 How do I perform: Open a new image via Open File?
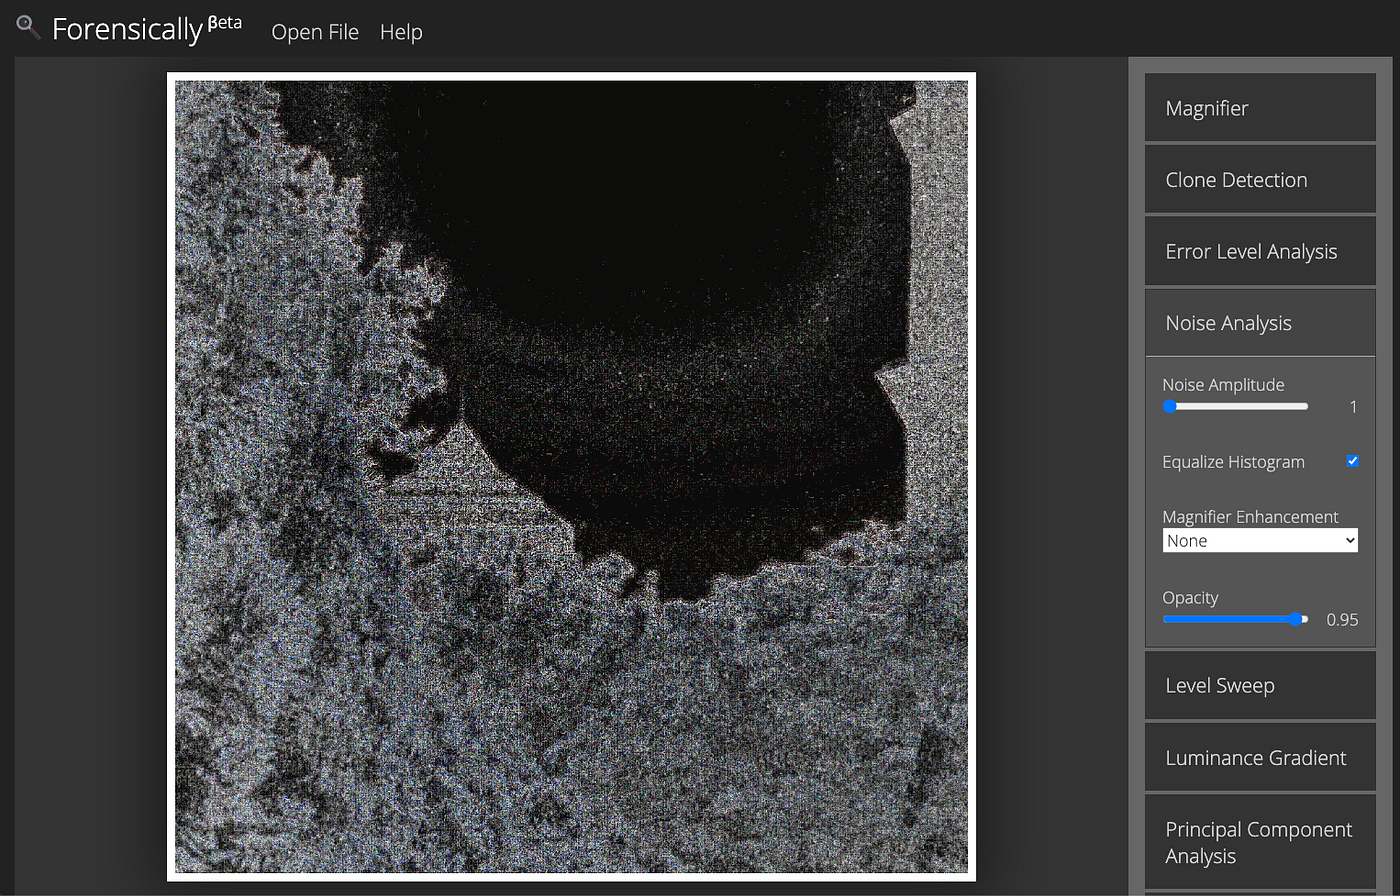(x=314, y=31)
